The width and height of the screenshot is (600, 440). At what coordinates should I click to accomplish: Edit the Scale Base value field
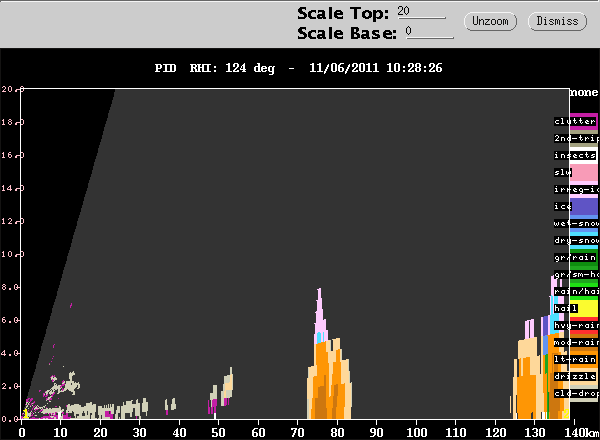pyautogui.click(x=429, y=32)
